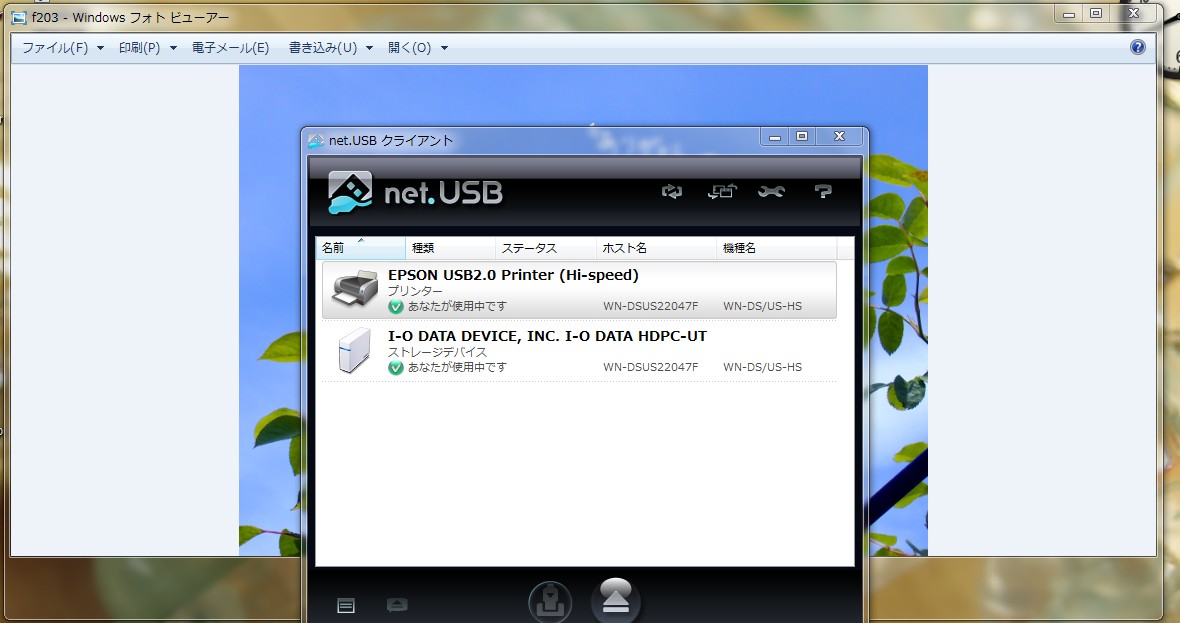Image resolution: width=1180 pixels, height=623 pixels.
Task: Expand the 開く(O) dropdown arrow
Action: click(444, 48)
